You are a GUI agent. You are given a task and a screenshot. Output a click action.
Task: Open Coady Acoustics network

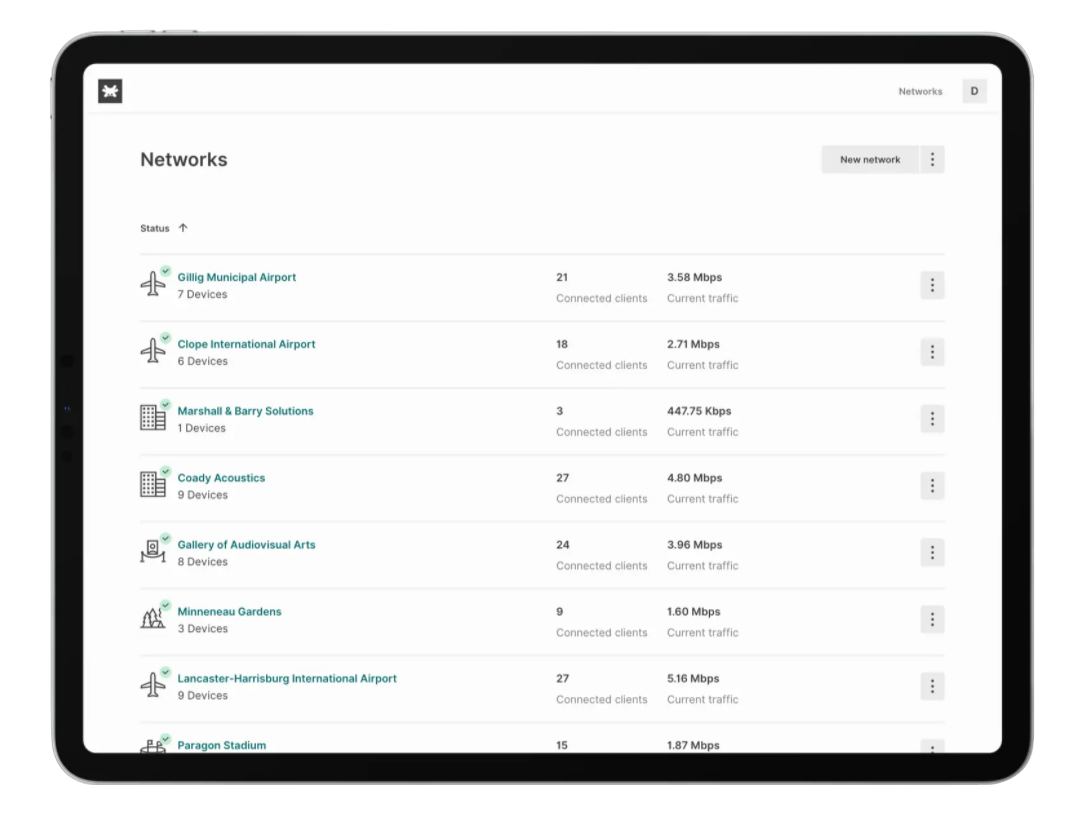coord(221,478)
